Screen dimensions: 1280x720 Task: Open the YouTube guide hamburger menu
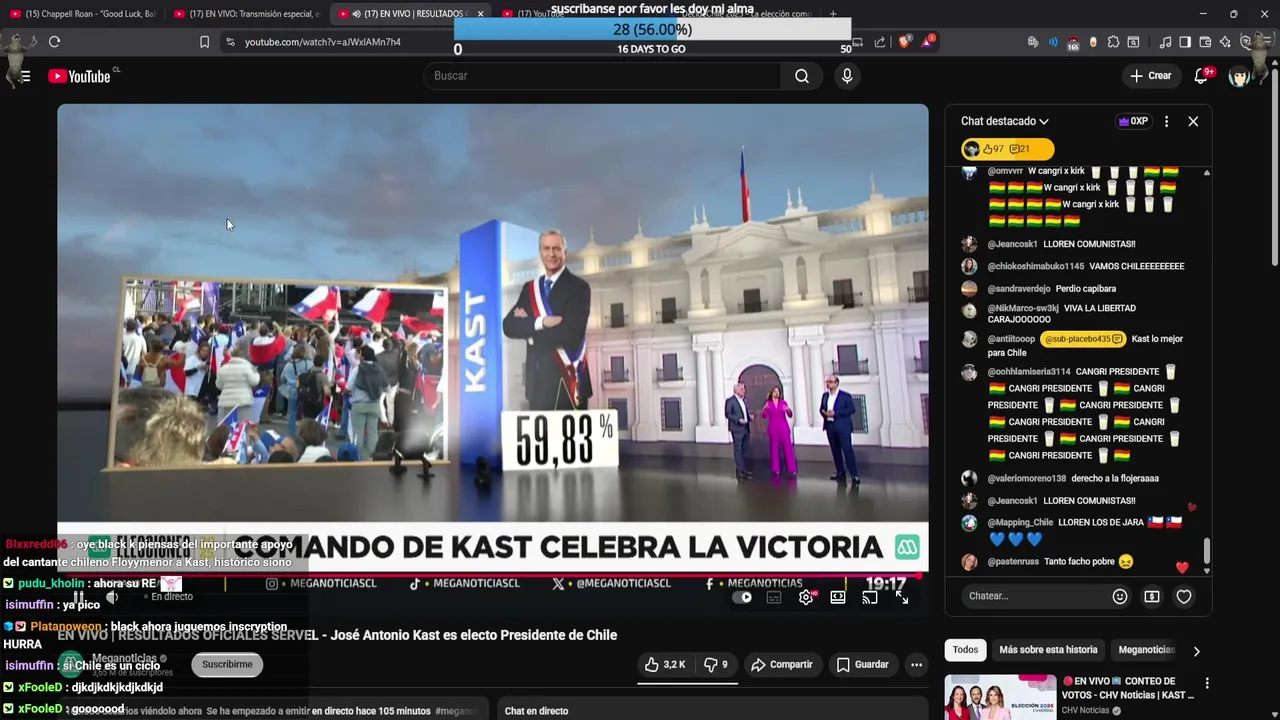(x=25, y=76)
